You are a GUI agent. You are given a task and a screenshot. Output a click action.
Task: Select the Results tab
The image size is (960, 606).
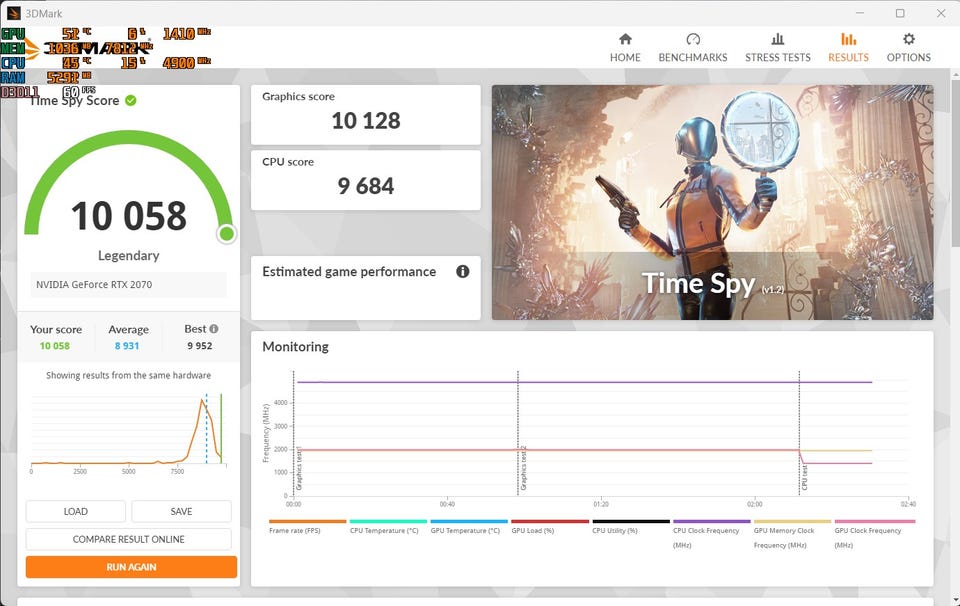tap(848, 48)
